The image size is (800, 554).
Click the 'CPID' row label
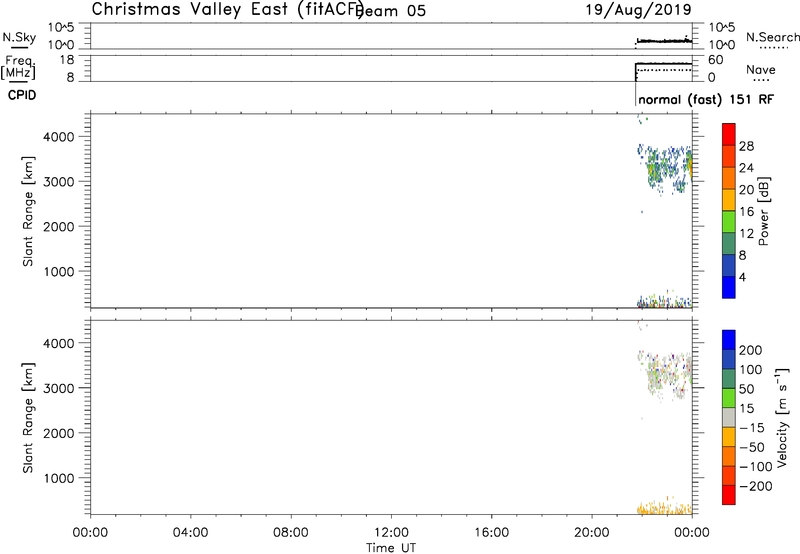click(22, 95)
